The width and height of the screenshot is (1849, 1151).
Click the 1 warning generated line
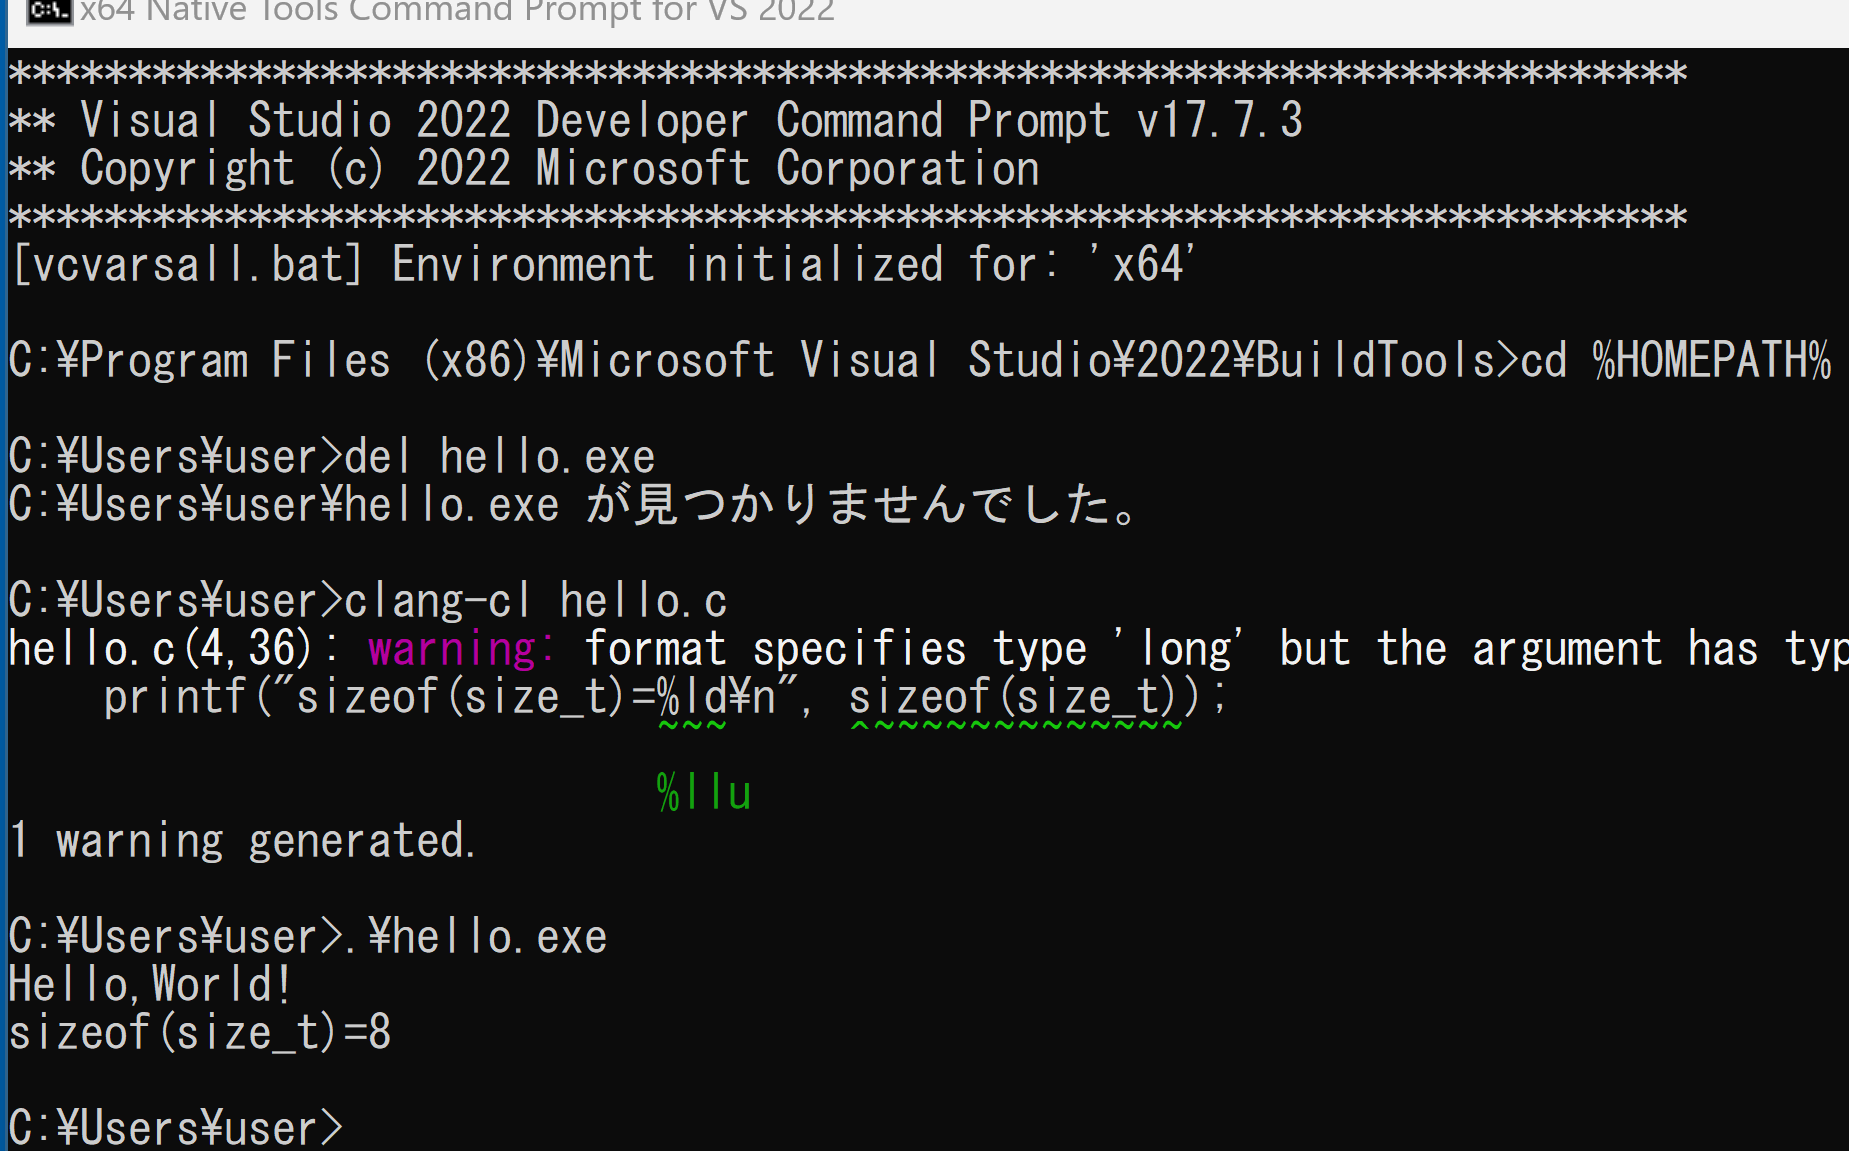242,841
